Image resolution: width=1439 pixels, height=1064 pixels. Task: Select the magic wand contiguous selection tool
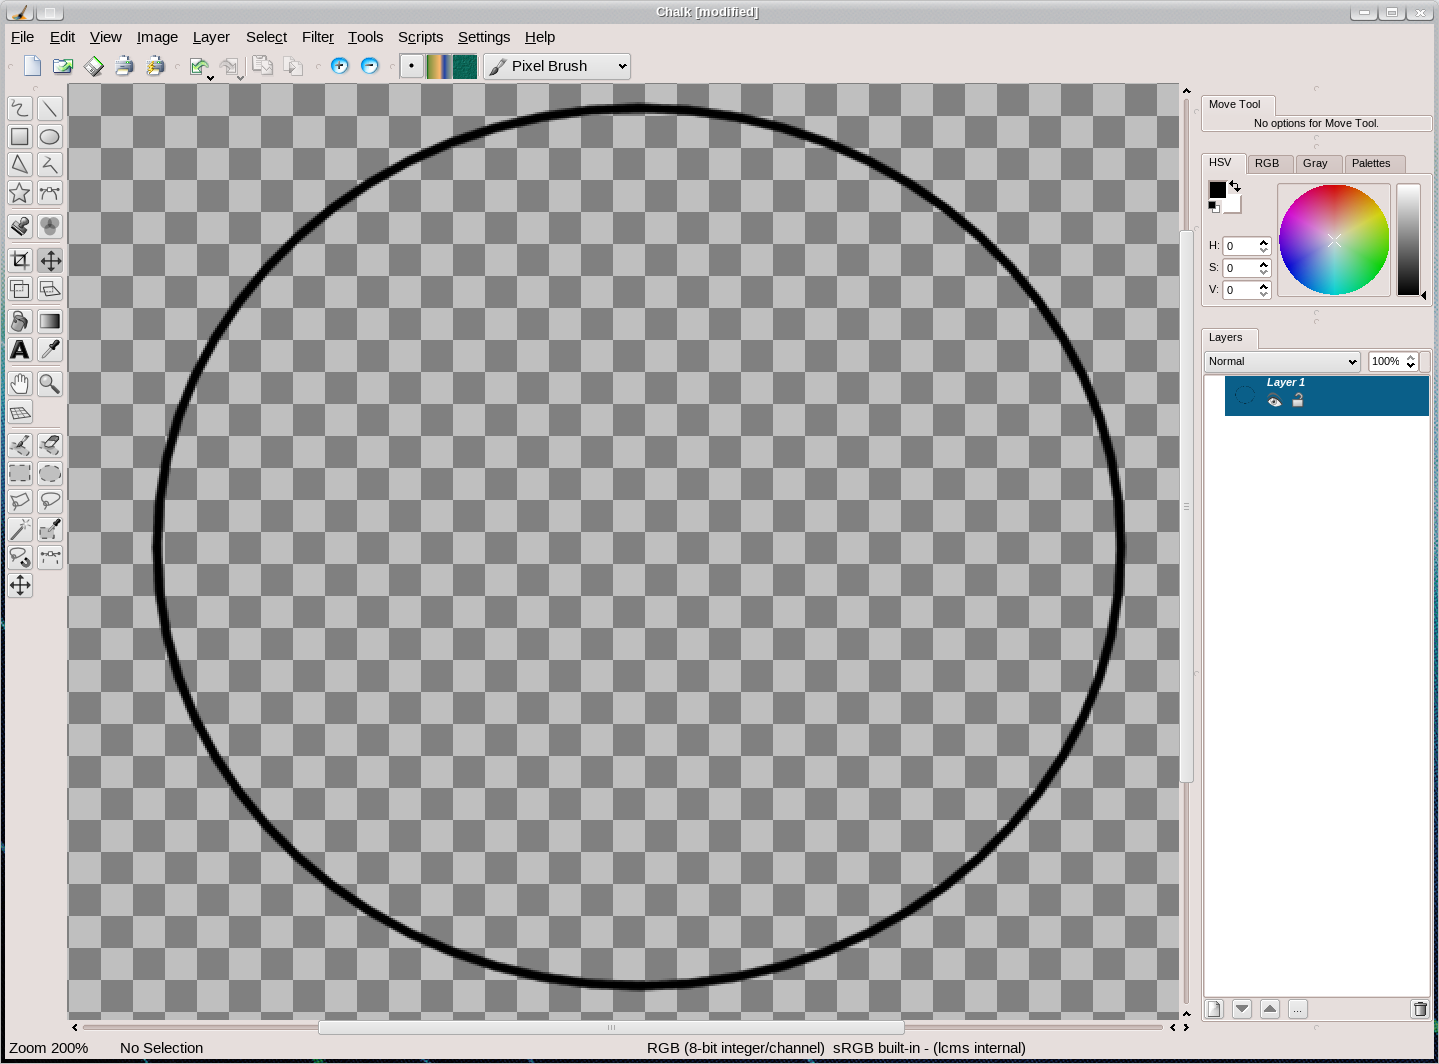pyautogui.click(x=20, y=529)
